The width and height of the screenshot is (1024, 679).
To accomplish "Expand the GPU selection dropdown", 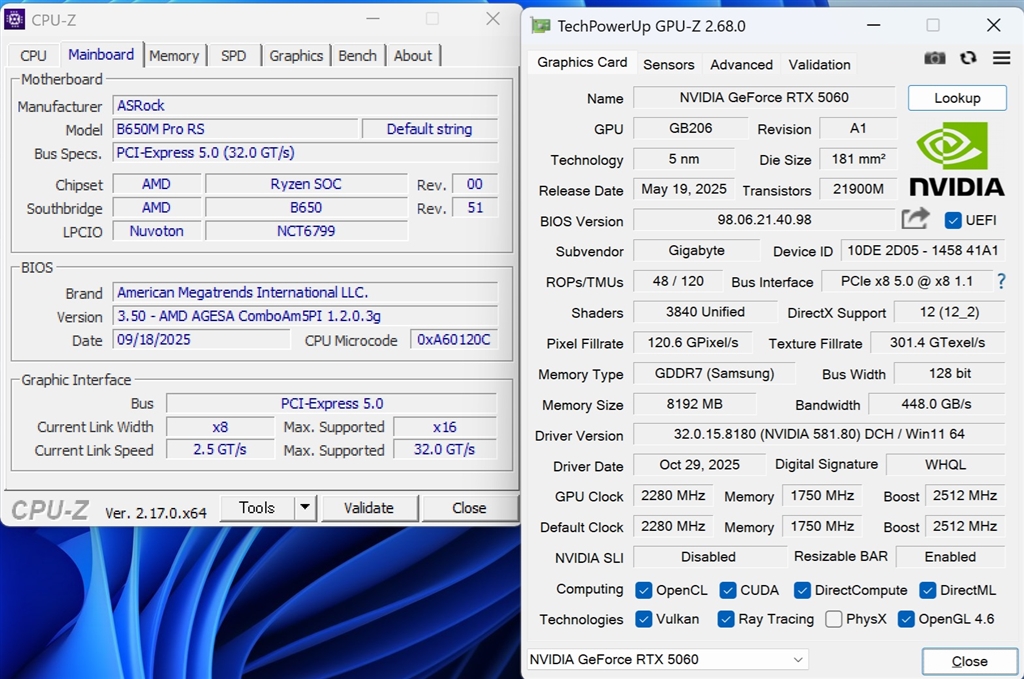I will (x=798, y=660).
